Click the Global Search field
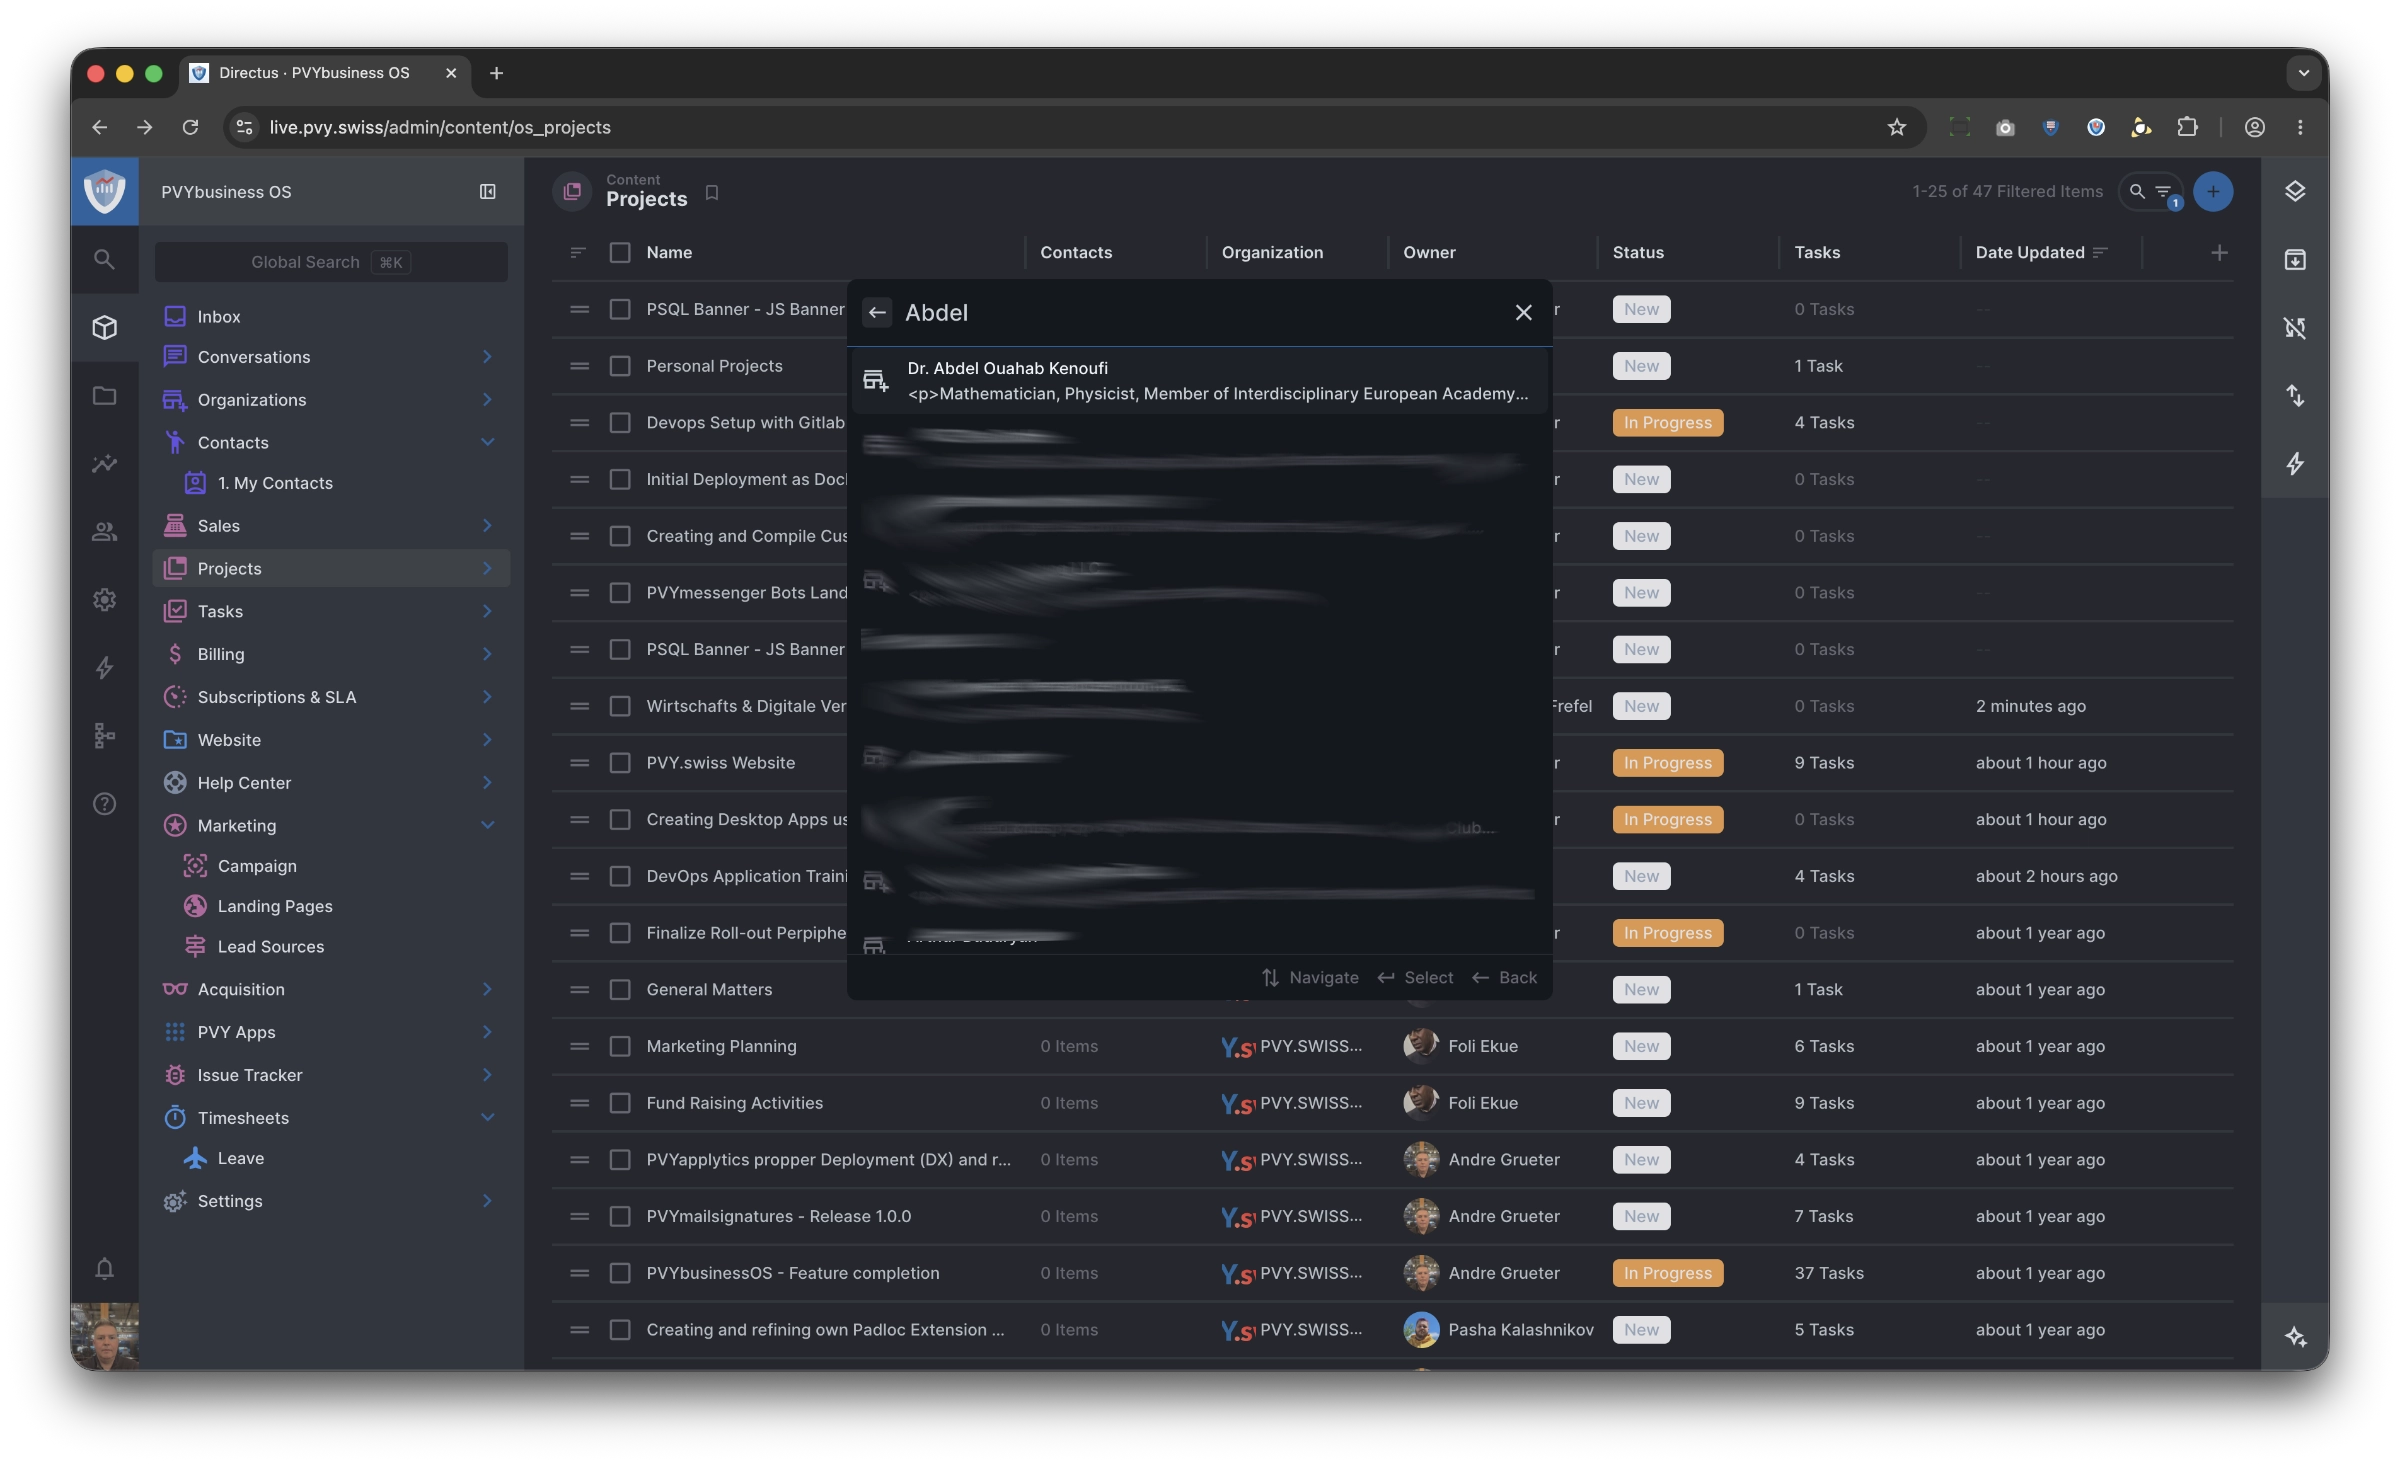Screen dimensions: 2400x1464 (331, 262)
